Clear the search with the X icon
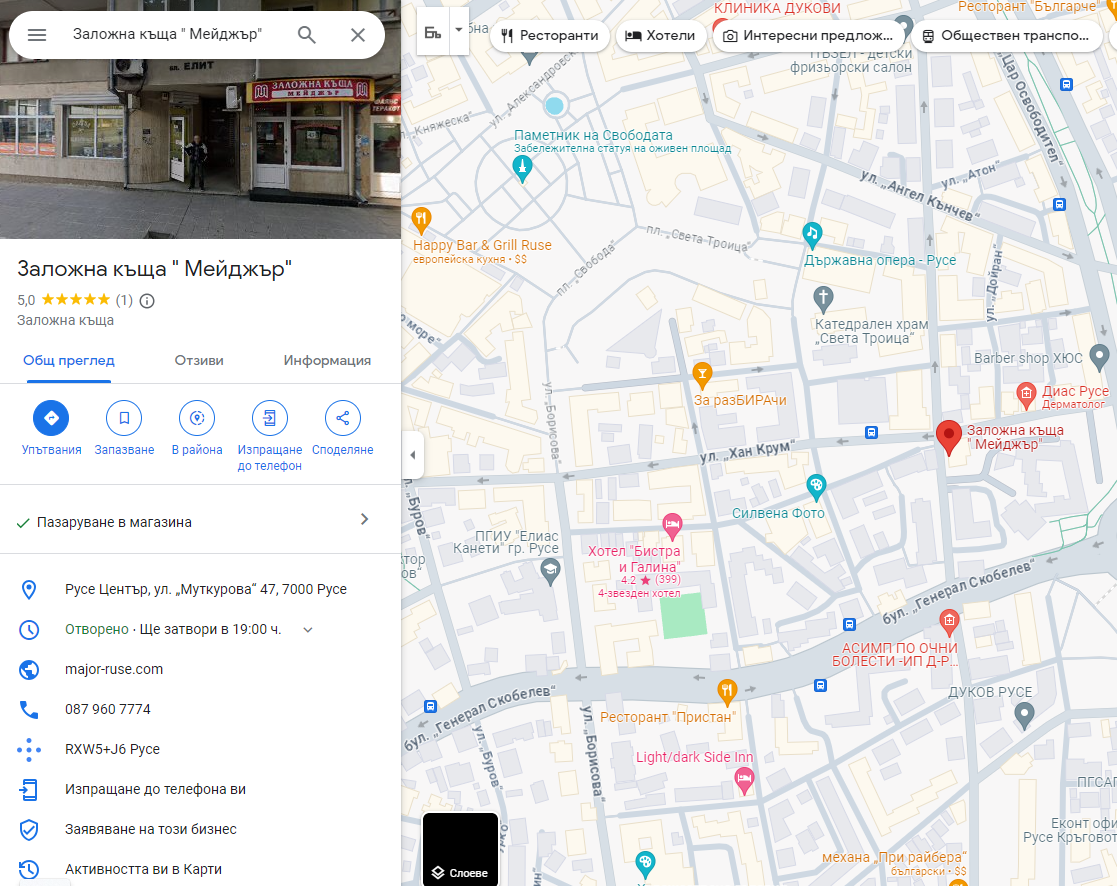The image size is (1117, 886). (x=358, y=35)
